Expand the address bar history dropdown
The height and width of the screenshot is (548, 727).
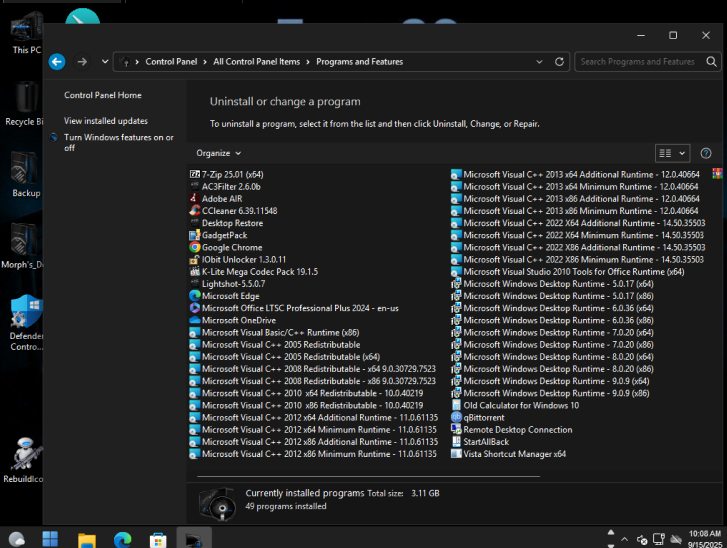pyautogui.click(x=539, y=62)
